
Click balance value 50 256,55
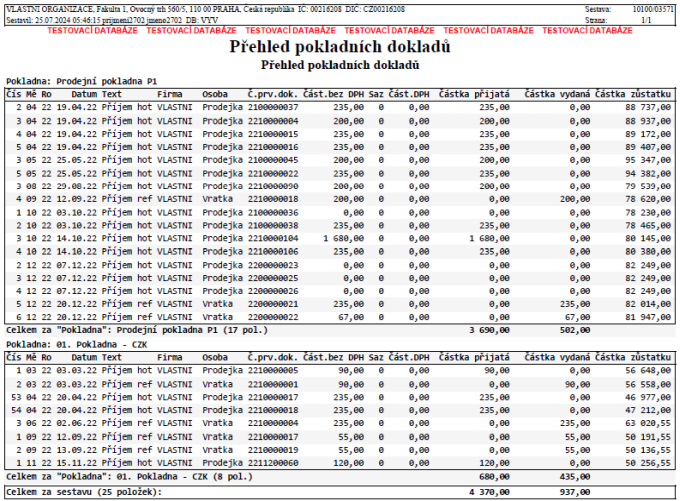(x=648, y=463)
